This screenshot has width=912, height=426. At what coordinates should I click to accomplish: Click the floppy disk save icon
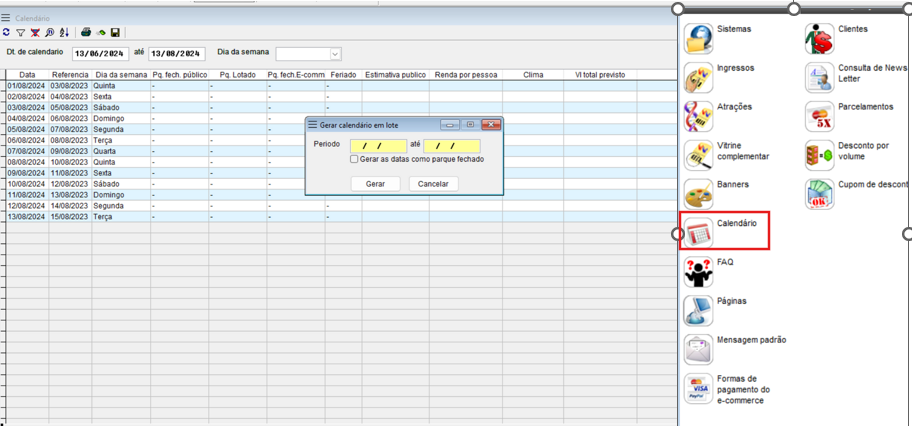[x=116, y=33]
